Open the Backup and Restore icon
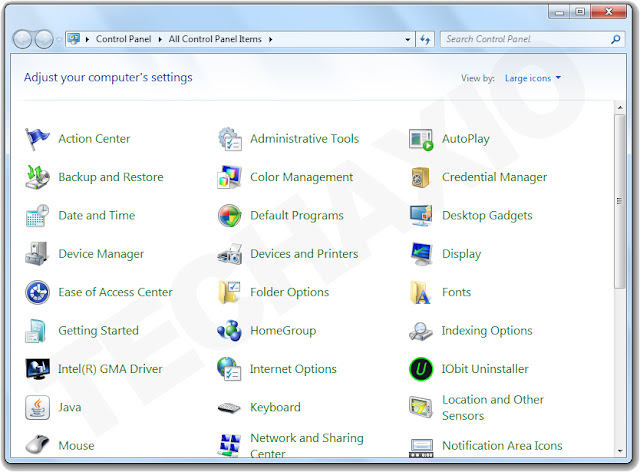Viewport: 640px width, 472px height. tap(37, 177)
